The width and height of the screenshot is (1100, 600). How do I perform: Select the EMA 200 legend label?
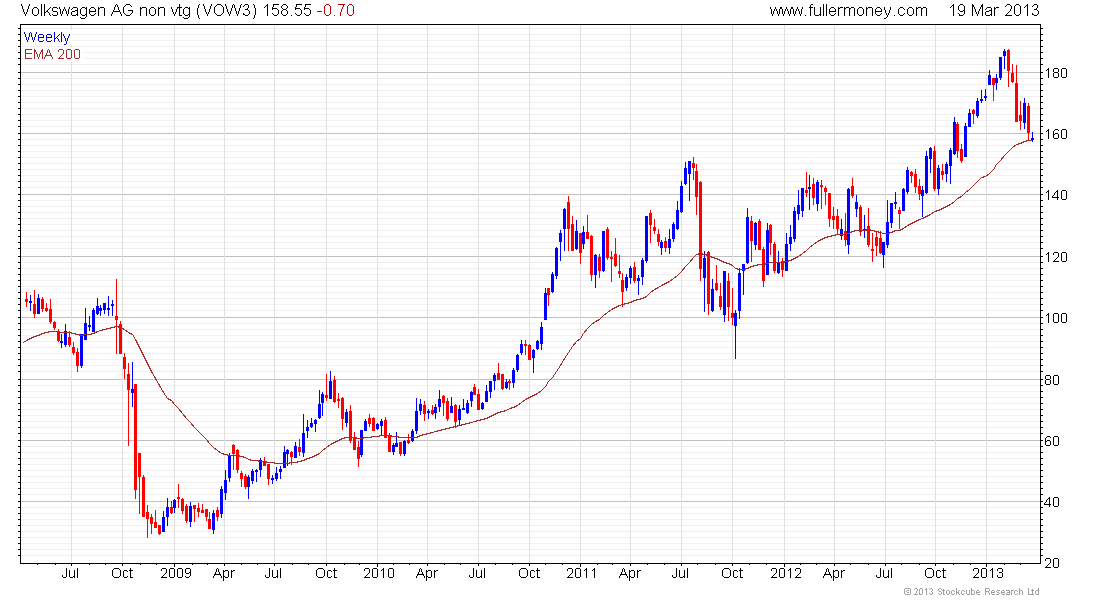[53, 54]
